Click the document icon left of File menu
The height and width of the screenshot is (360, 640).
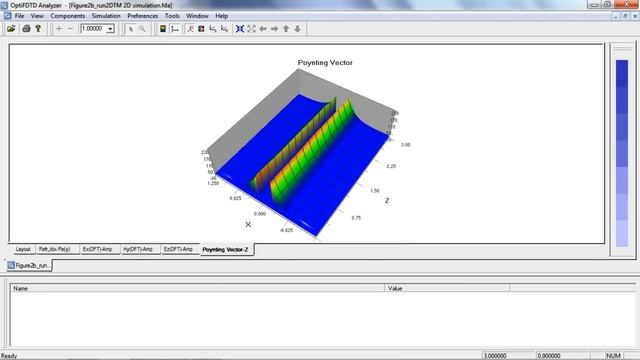7,16
